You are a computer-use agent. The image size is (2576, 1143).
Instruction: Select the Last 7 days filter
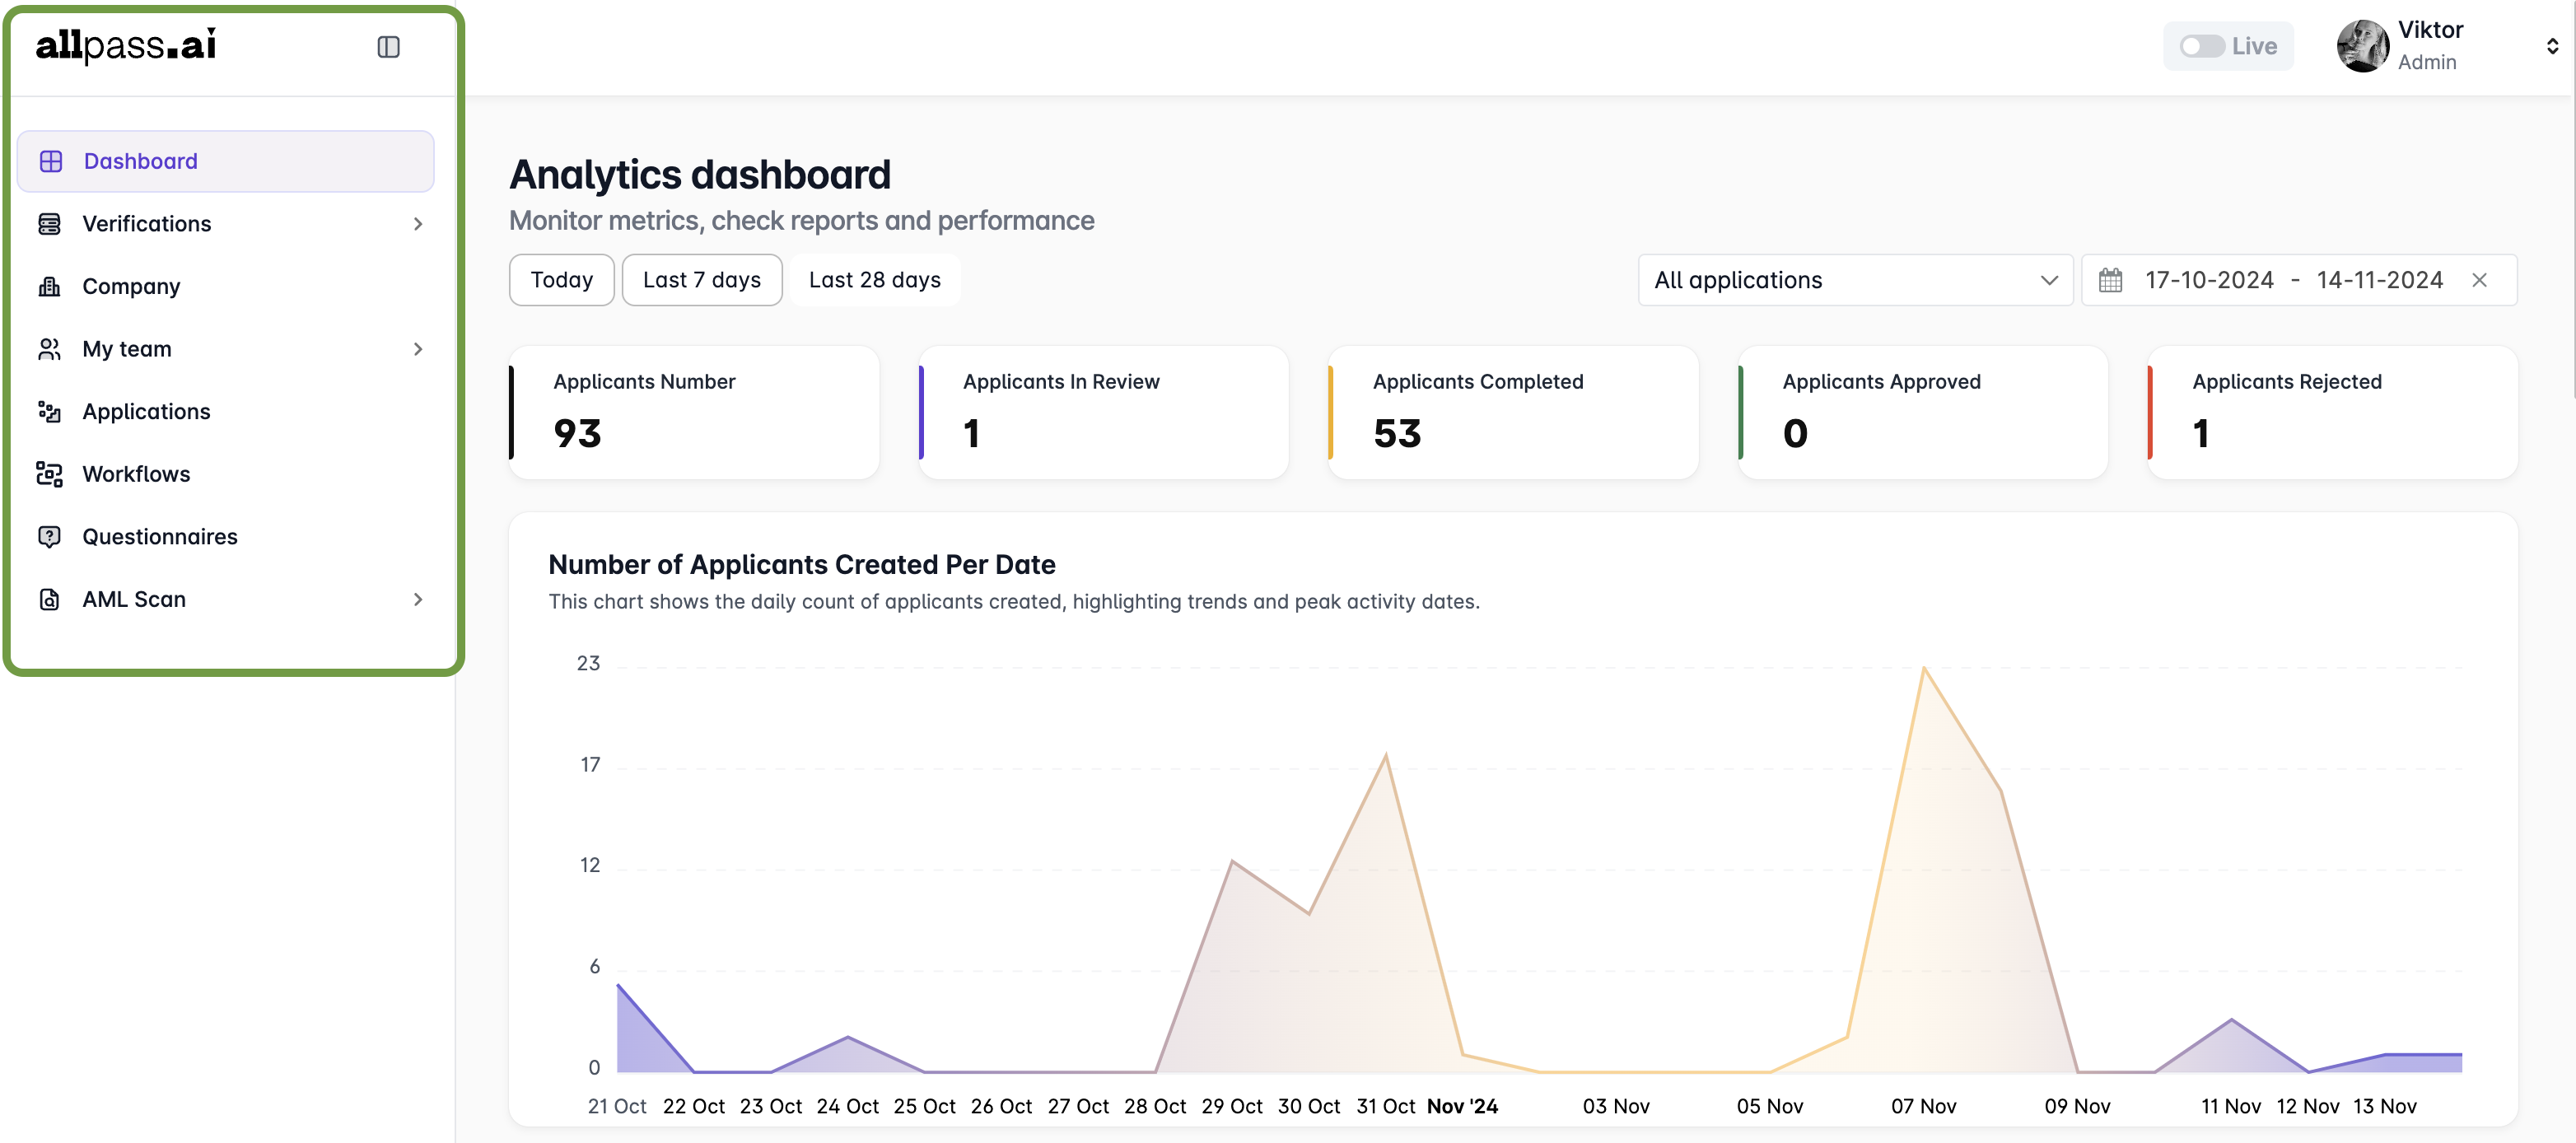point(701,280)
